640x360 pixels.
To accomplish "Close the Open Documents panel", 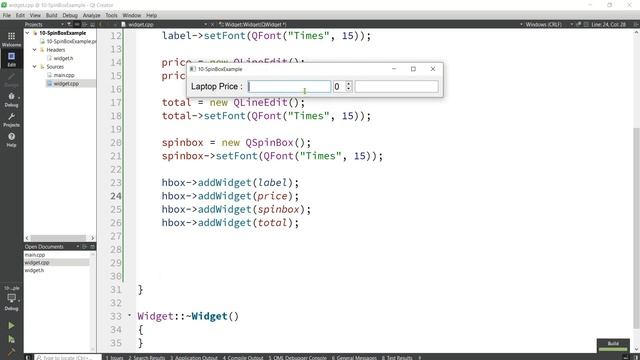I will 92,247.
